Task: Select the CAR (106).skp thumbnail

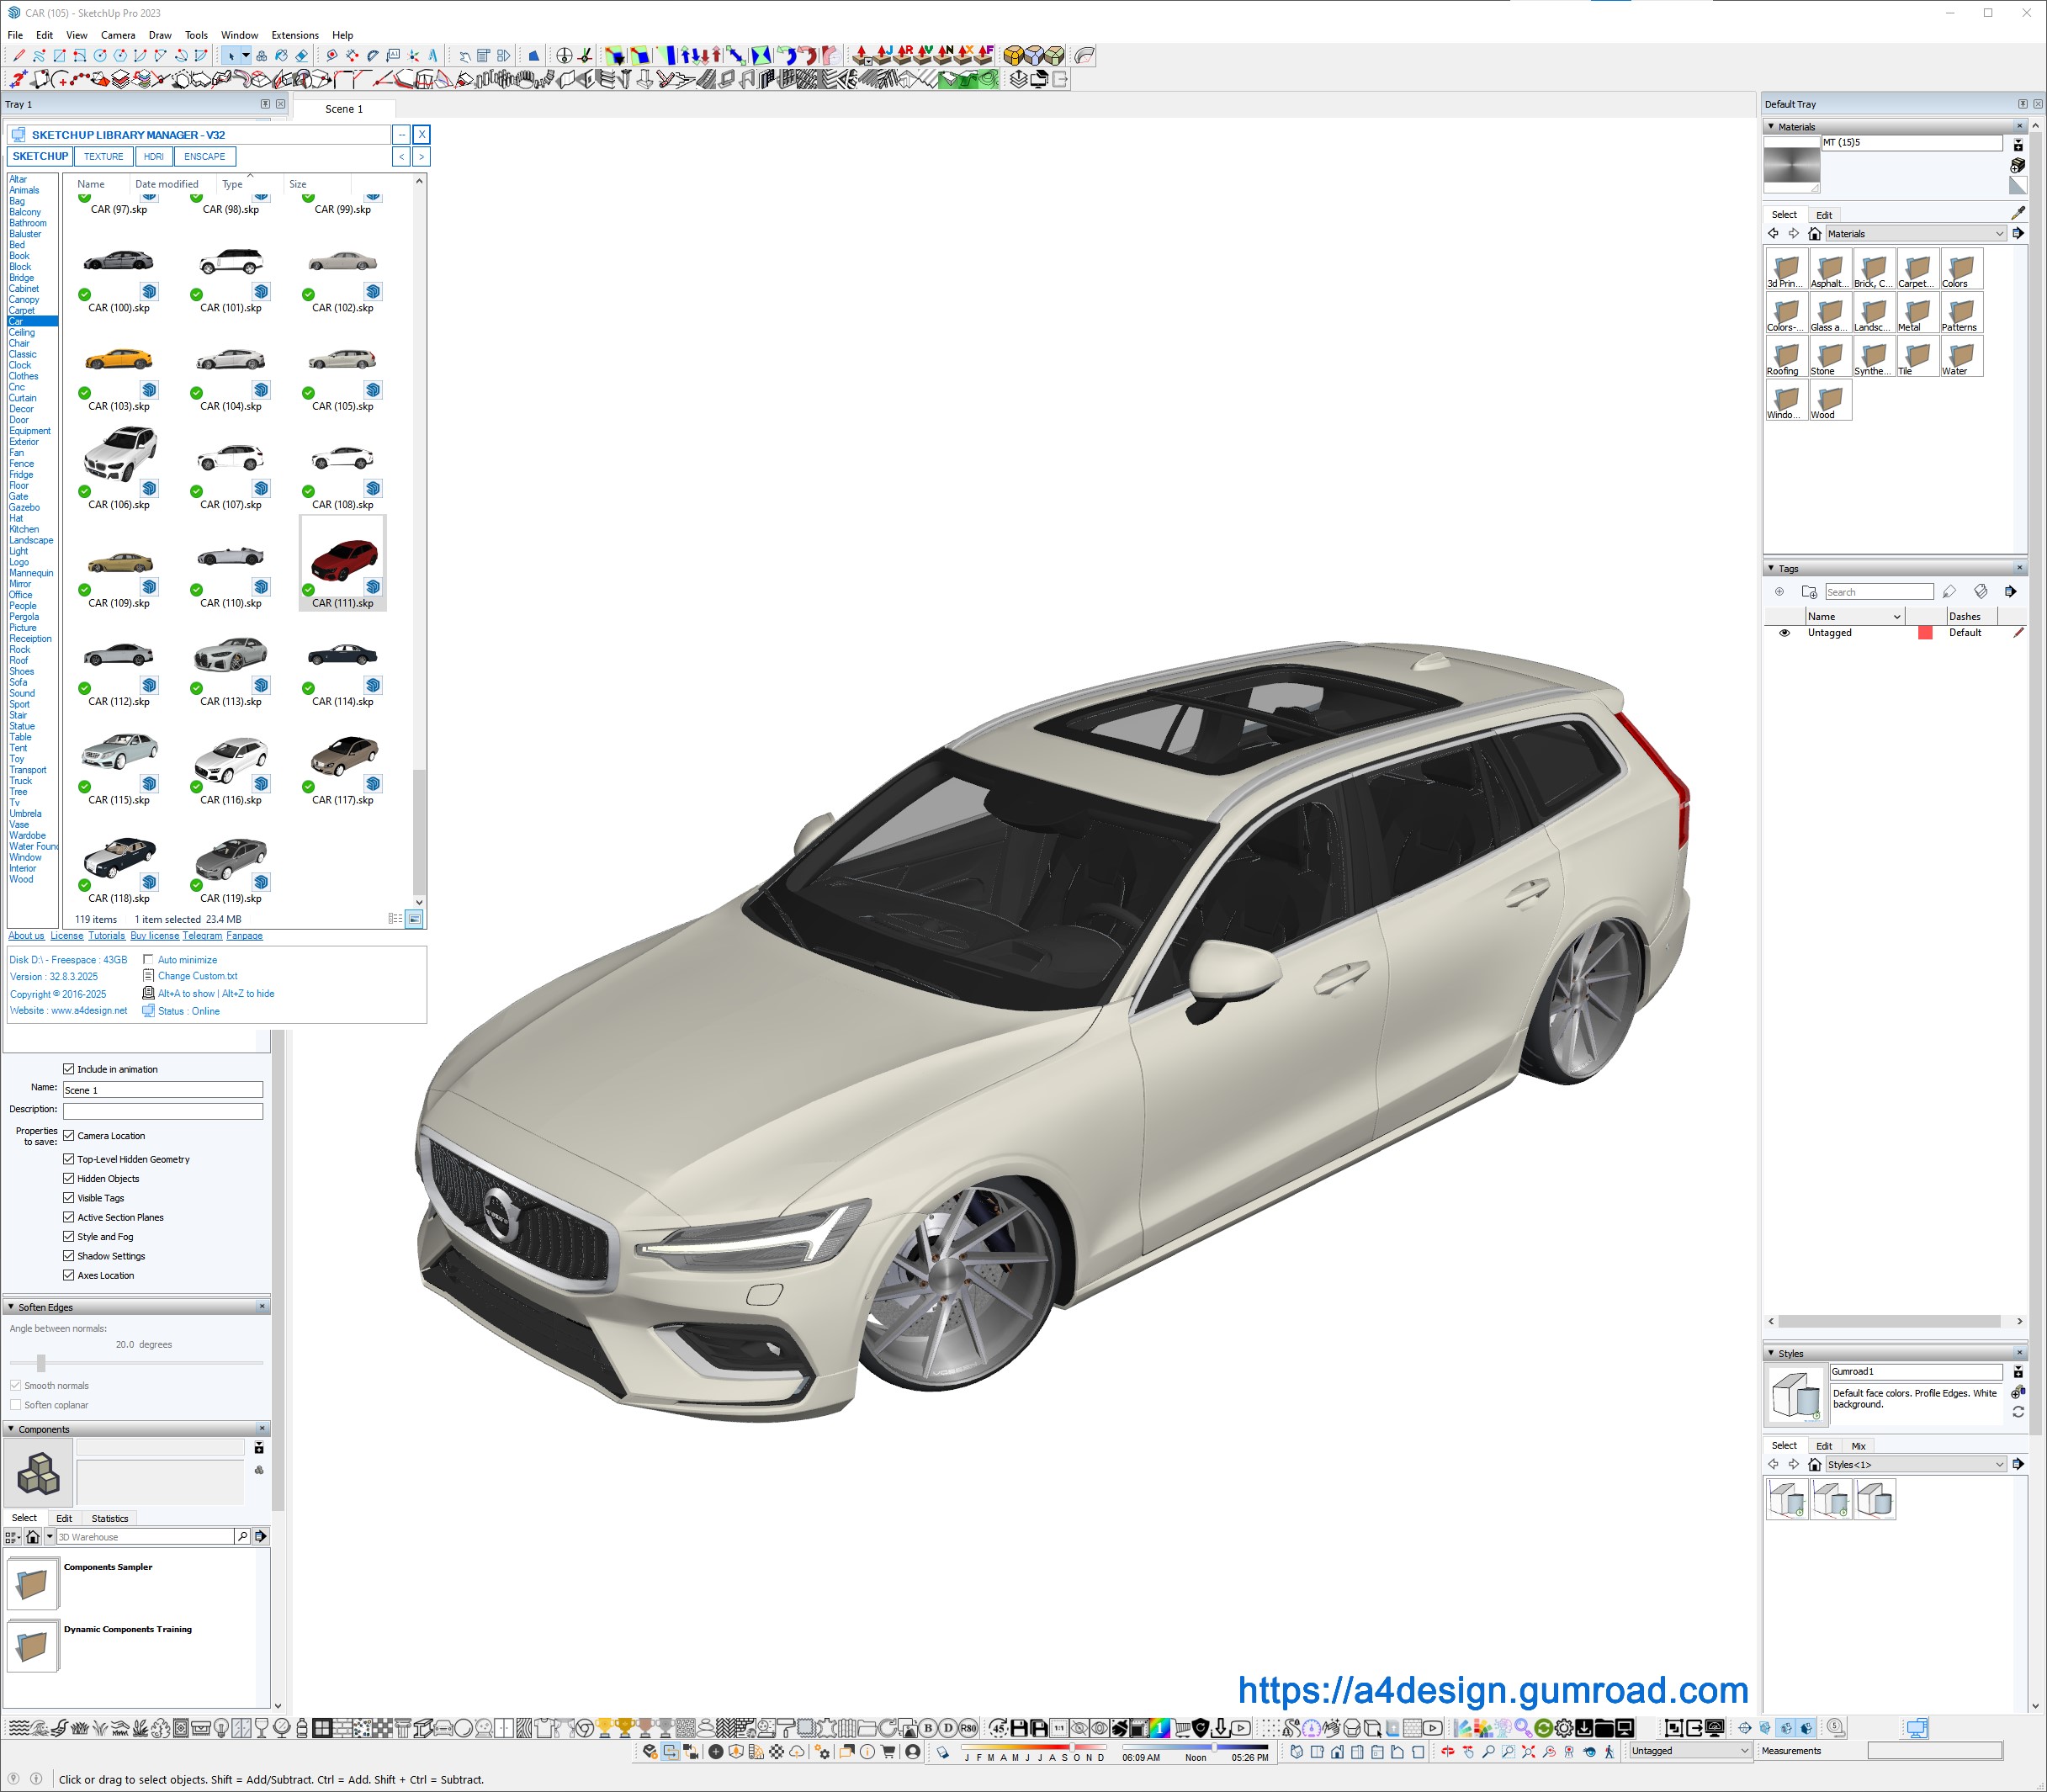Action: (x=120, y=455)
